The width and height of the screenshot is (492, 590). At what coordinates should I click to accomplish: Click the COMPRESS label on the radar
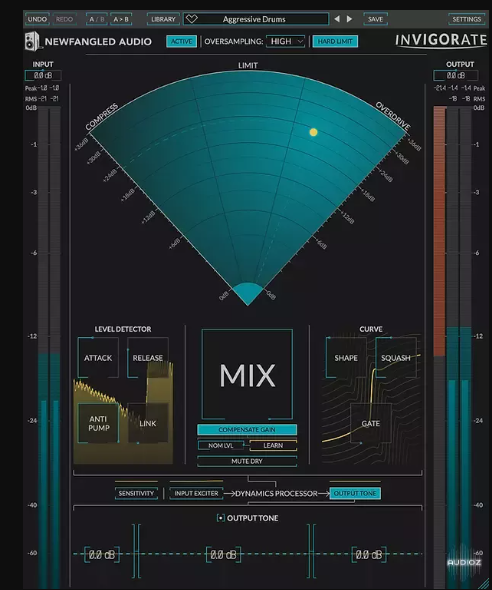[101, 117]
